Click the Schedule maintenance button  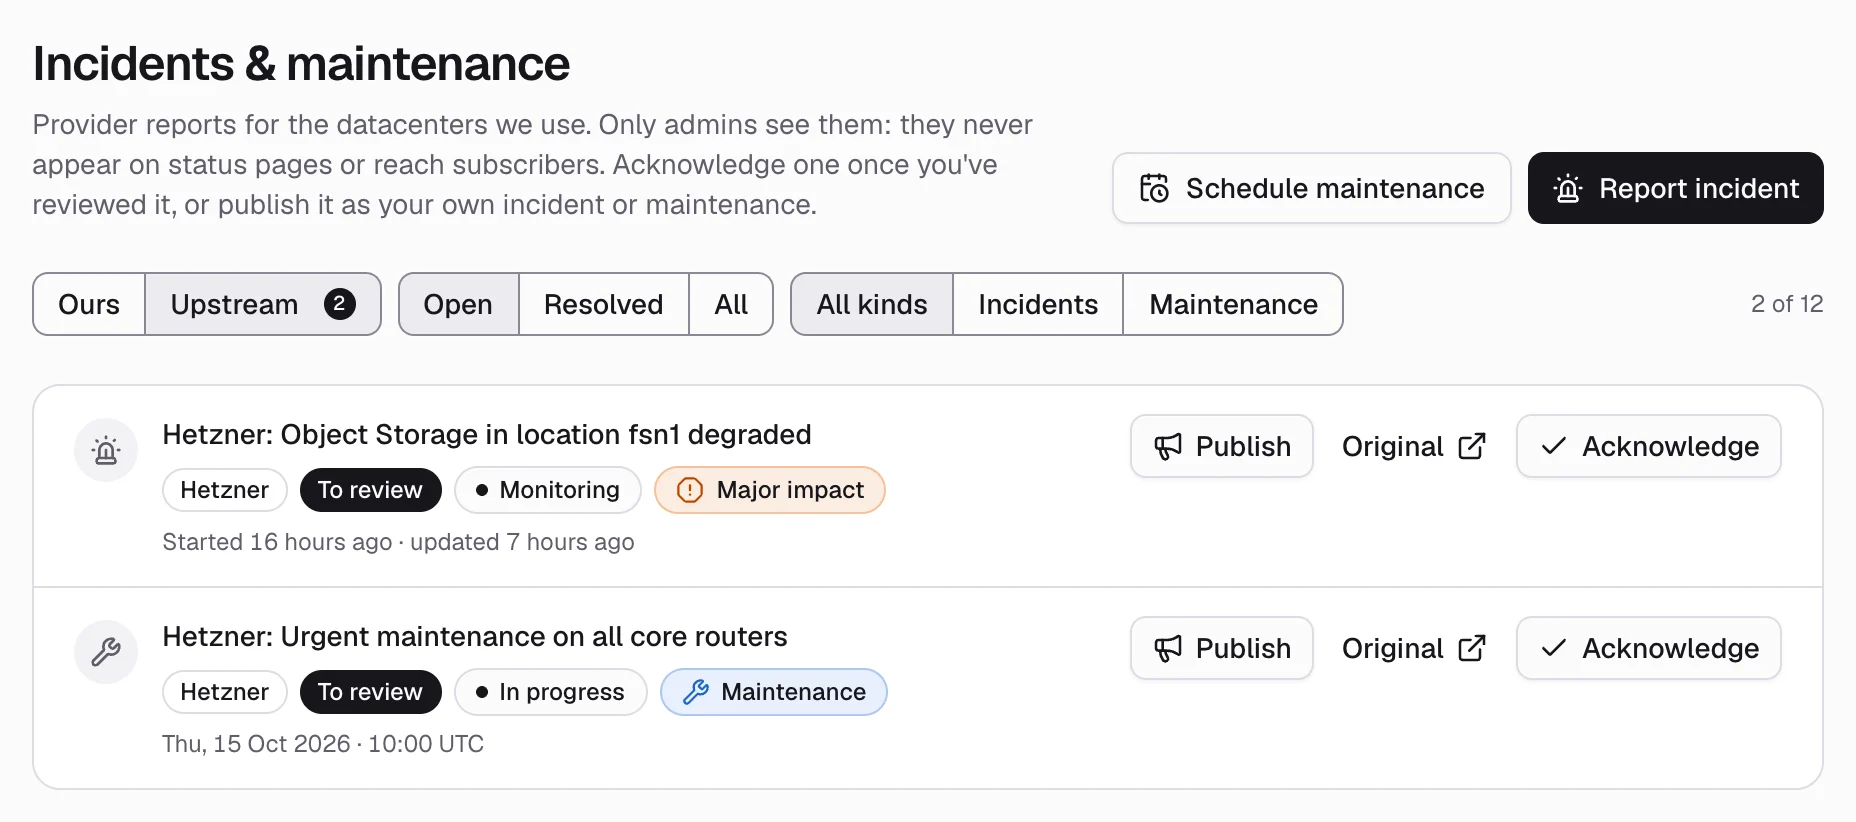(1312, 188)
